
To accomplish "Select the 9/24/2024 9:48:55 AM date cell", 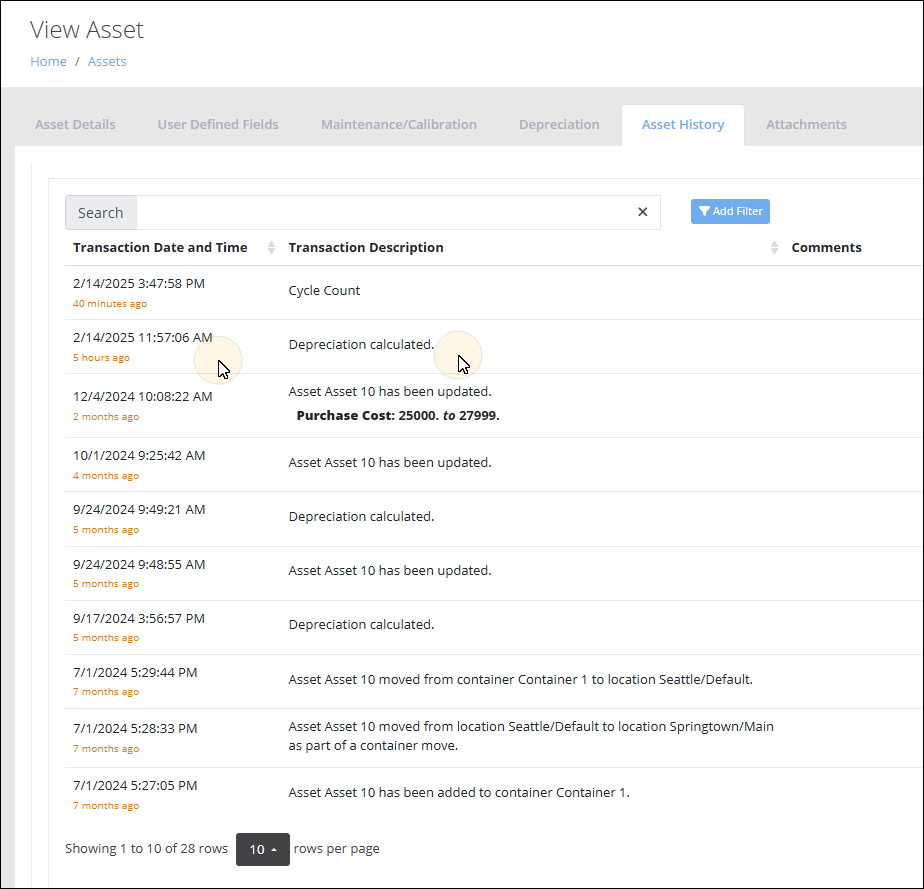I will point(139,564).
